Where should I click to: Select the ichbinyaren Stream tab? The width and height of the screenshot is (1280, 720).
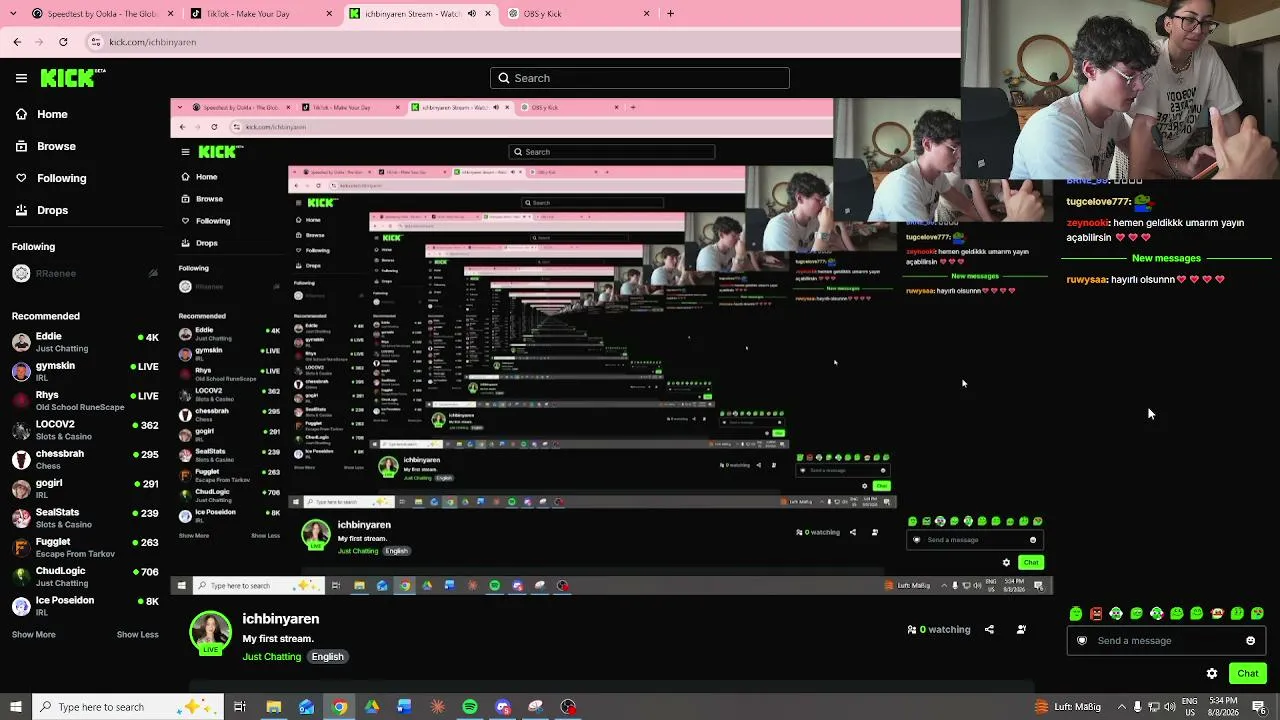click(x=421, y=14)
